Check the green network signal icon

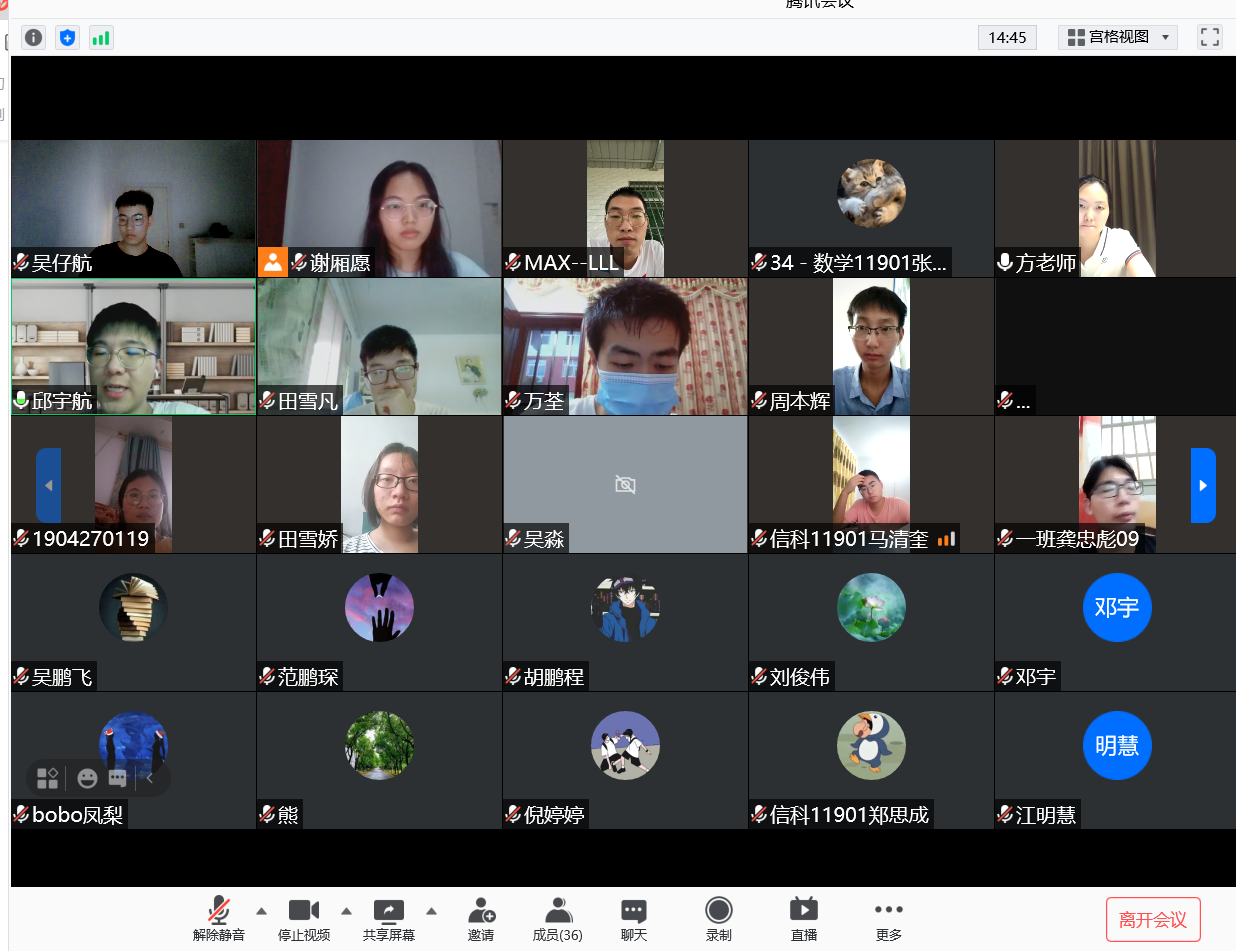click(x=101, y=38)
